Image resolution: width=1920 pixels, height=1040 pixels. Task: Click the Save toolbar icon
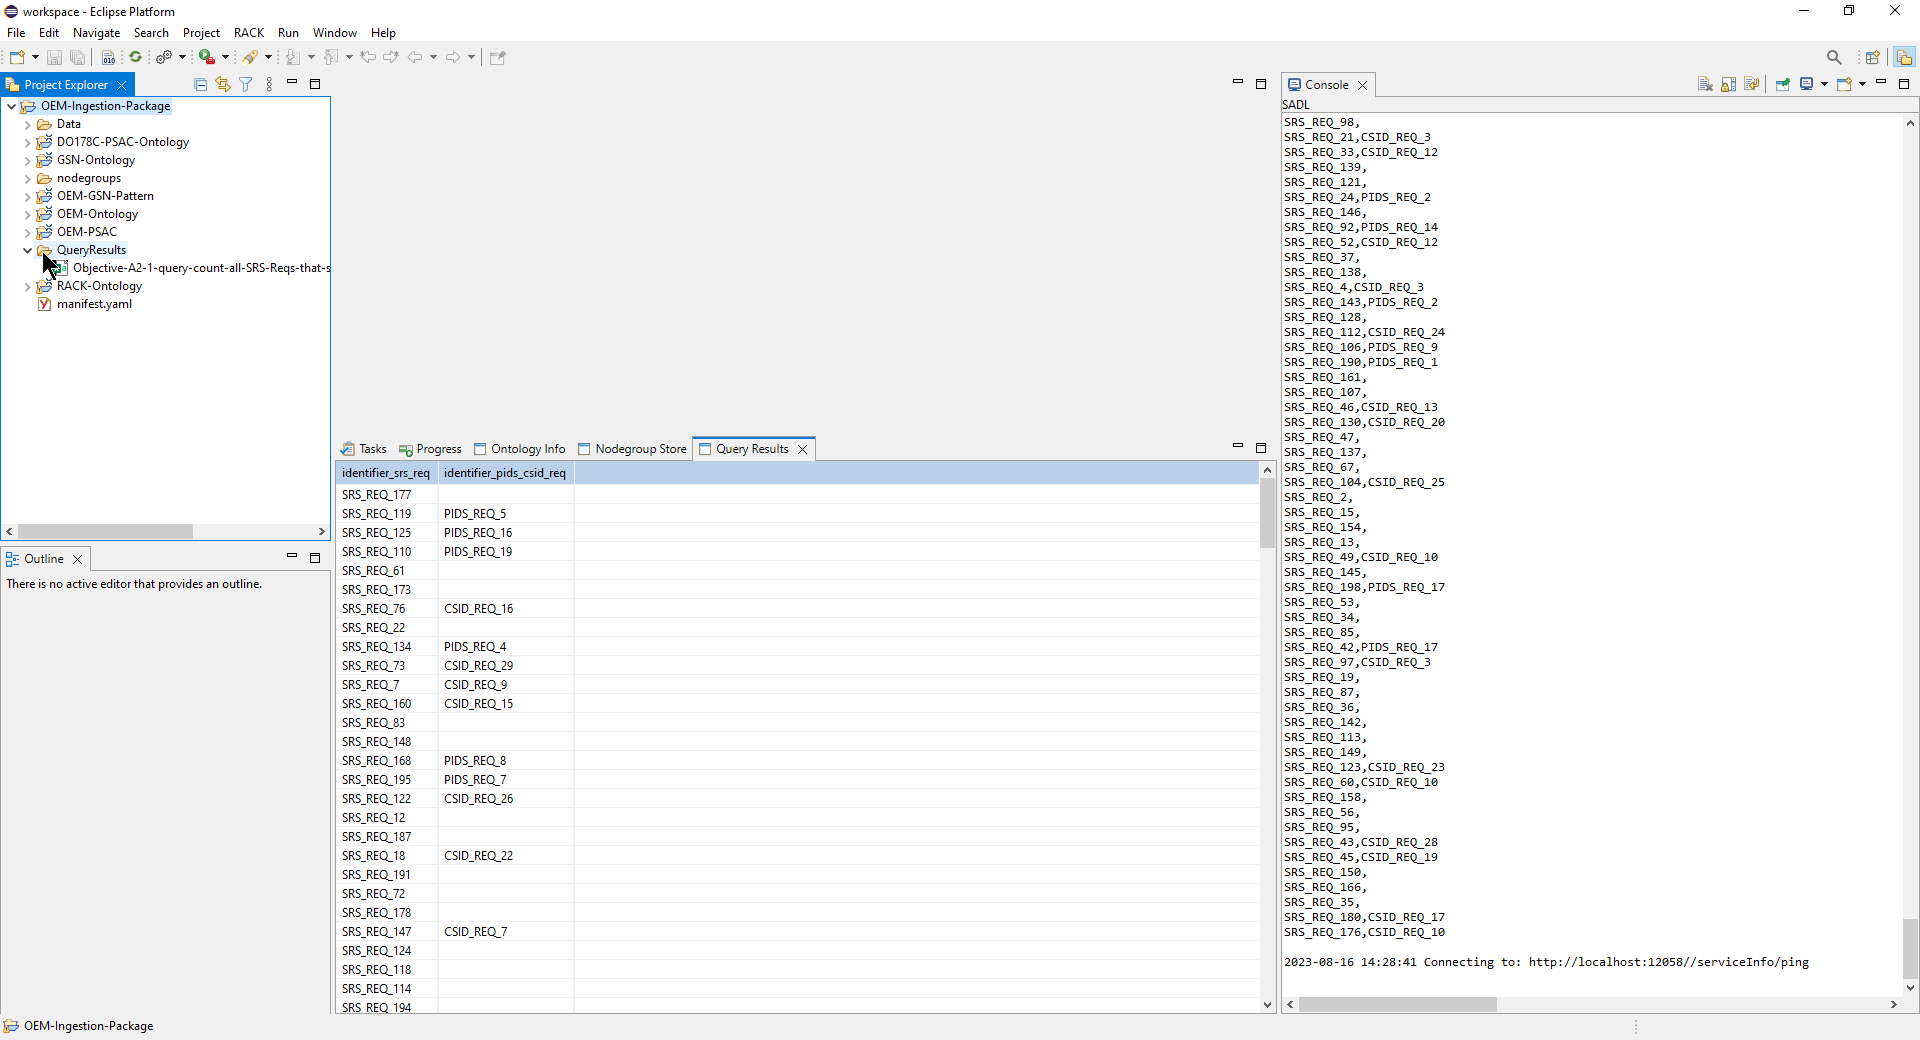click(55, 57)
